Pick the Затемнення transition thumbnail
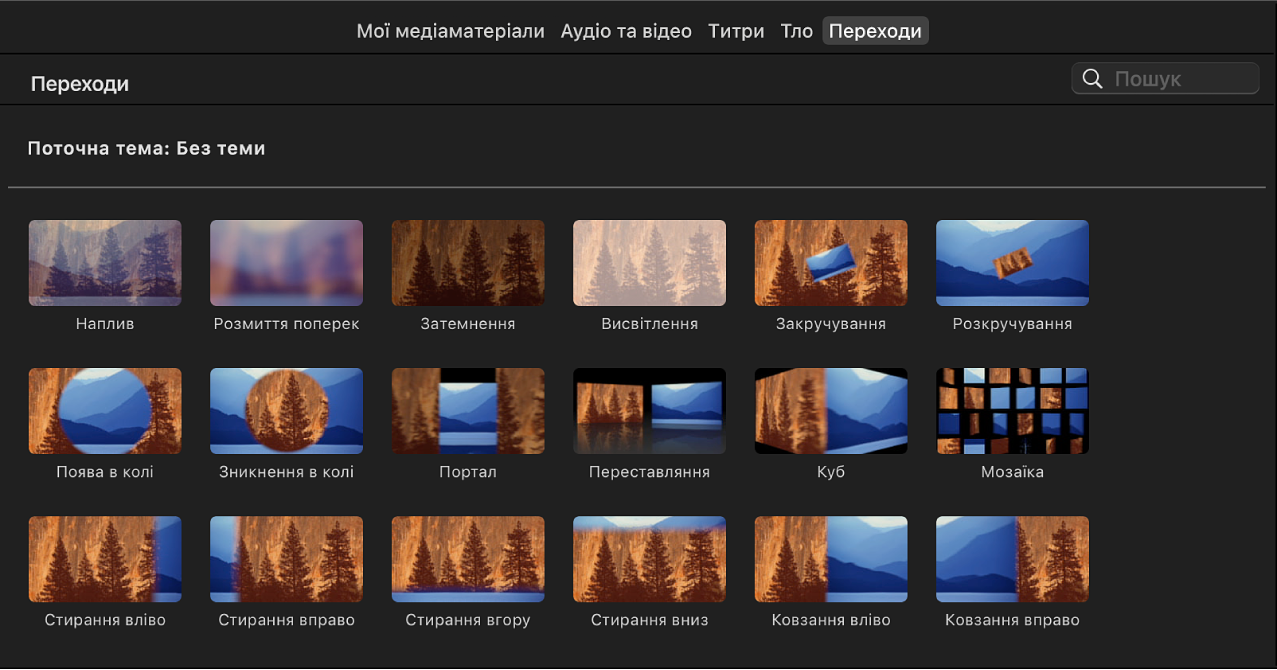Image resolution: width=1277 pixels, height=670 pixels. [x=468, y=263]
